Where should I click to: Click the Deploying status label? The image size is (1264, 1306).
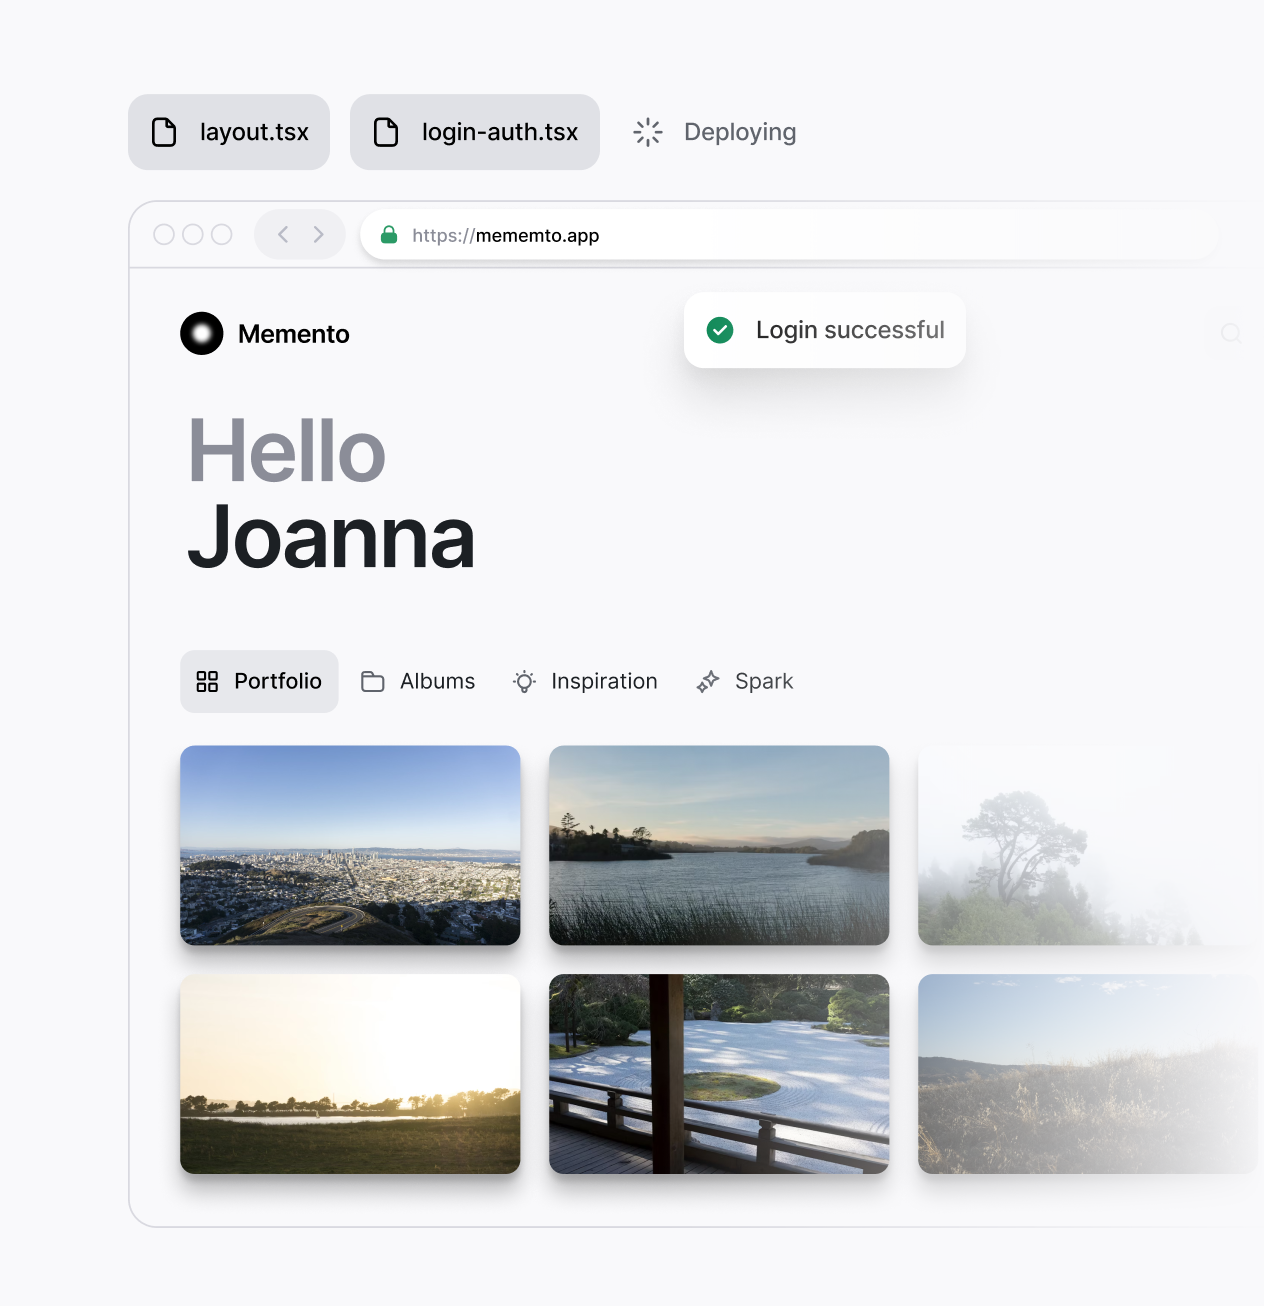pos(740,132)
